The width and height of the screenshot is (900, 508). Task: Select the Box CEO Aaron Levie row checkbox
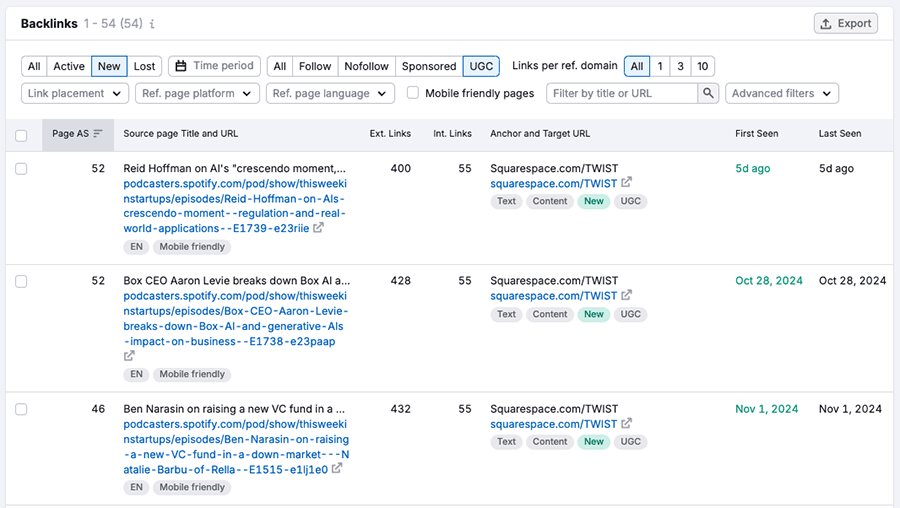tap(21, 281)
